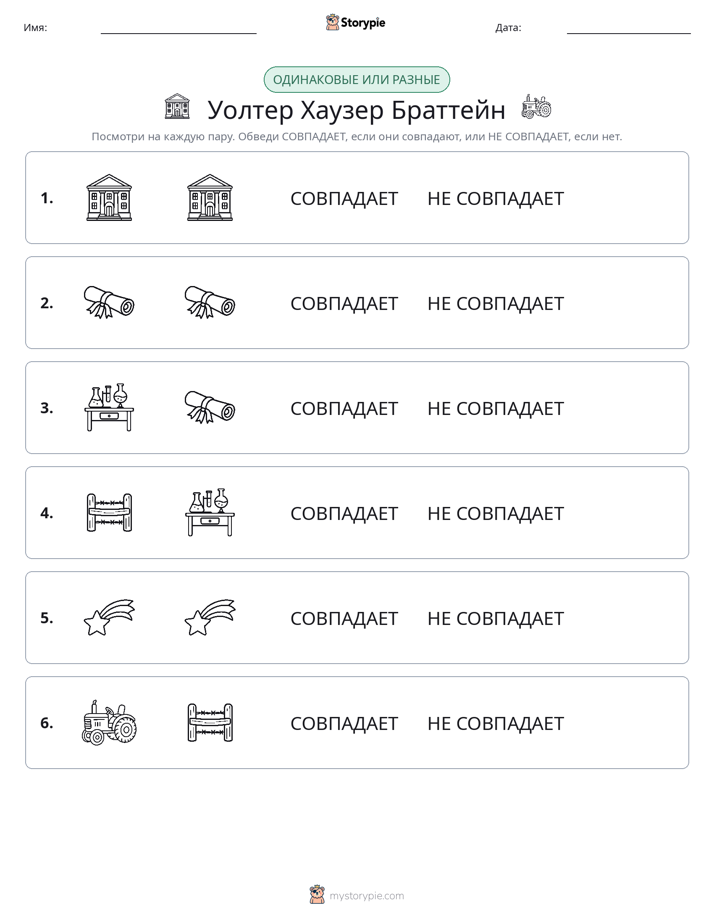Click the tractor icon beside the title
This screenshot has width=714, height=924.
point(536,106)
